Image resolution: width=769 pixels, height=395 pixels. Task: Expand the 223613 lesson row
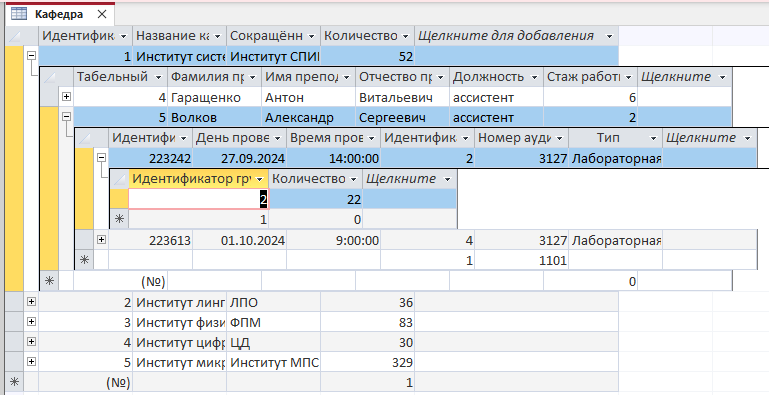pyautogui.click(x=102, y=239)
